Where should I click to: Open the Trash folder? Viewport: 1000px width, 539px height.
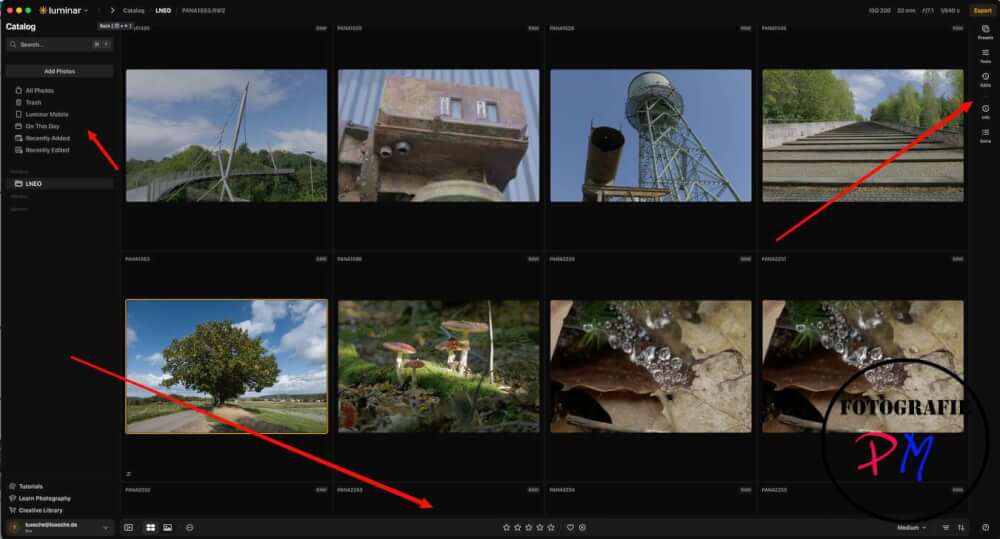[33, 103]
